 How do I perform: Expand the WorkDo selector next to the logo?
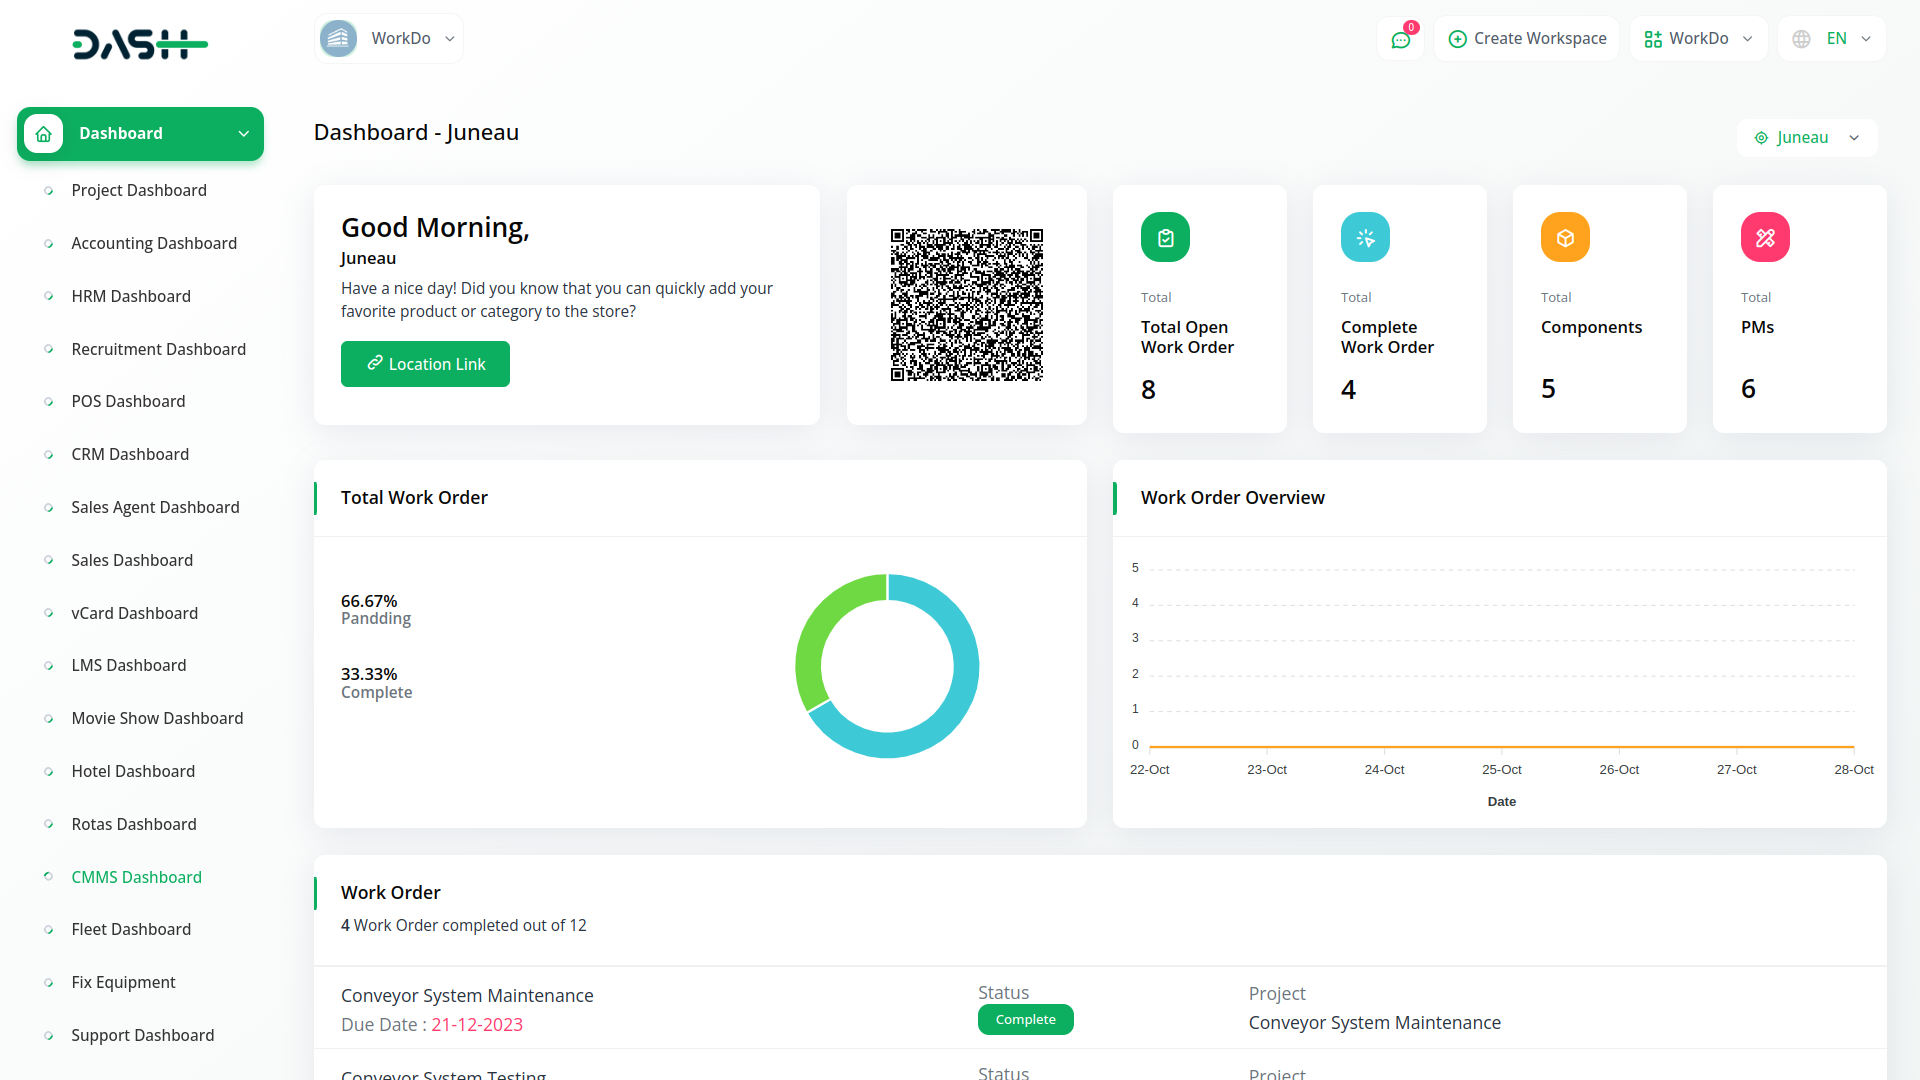coord(451,38)
